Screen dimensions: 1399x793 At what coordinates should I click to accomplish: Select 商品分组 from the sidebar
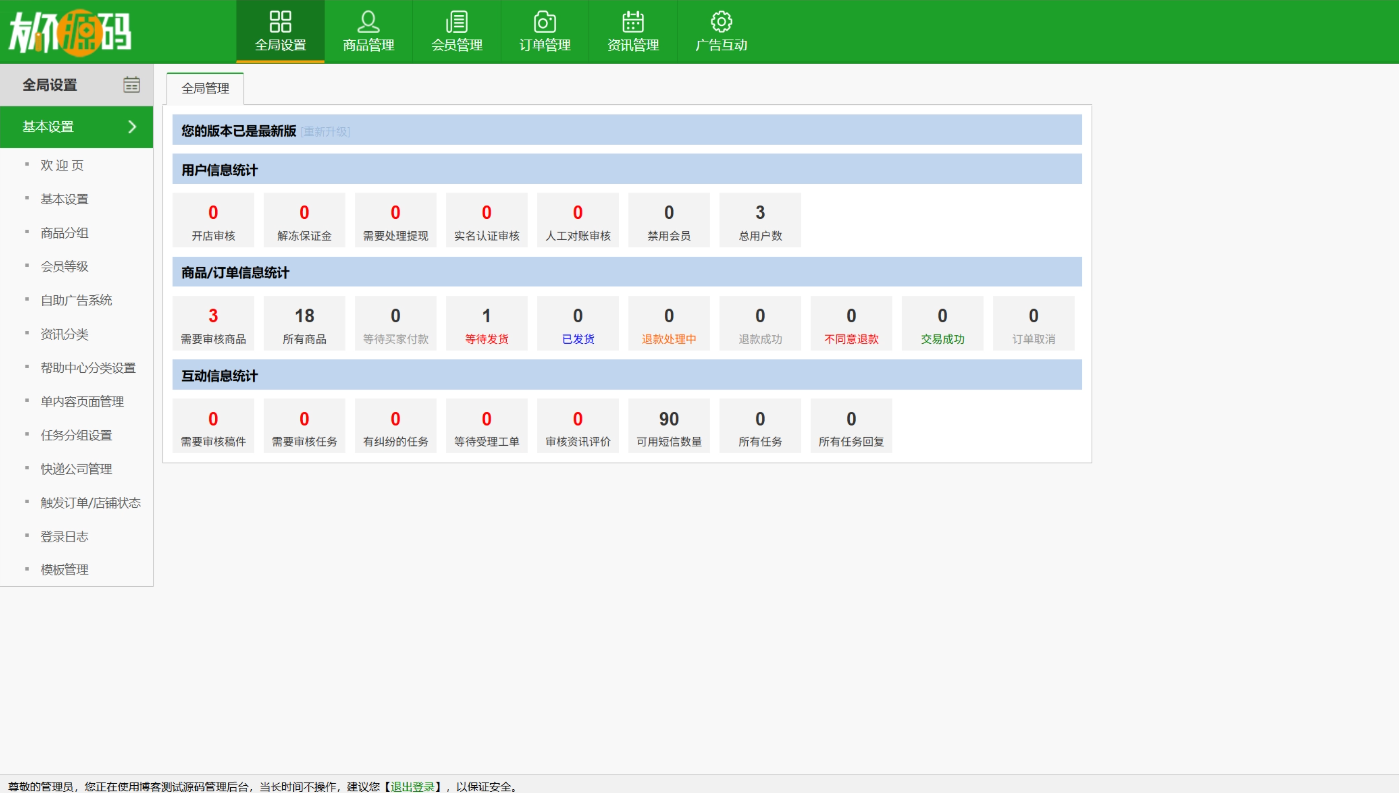tap(64, 233)
